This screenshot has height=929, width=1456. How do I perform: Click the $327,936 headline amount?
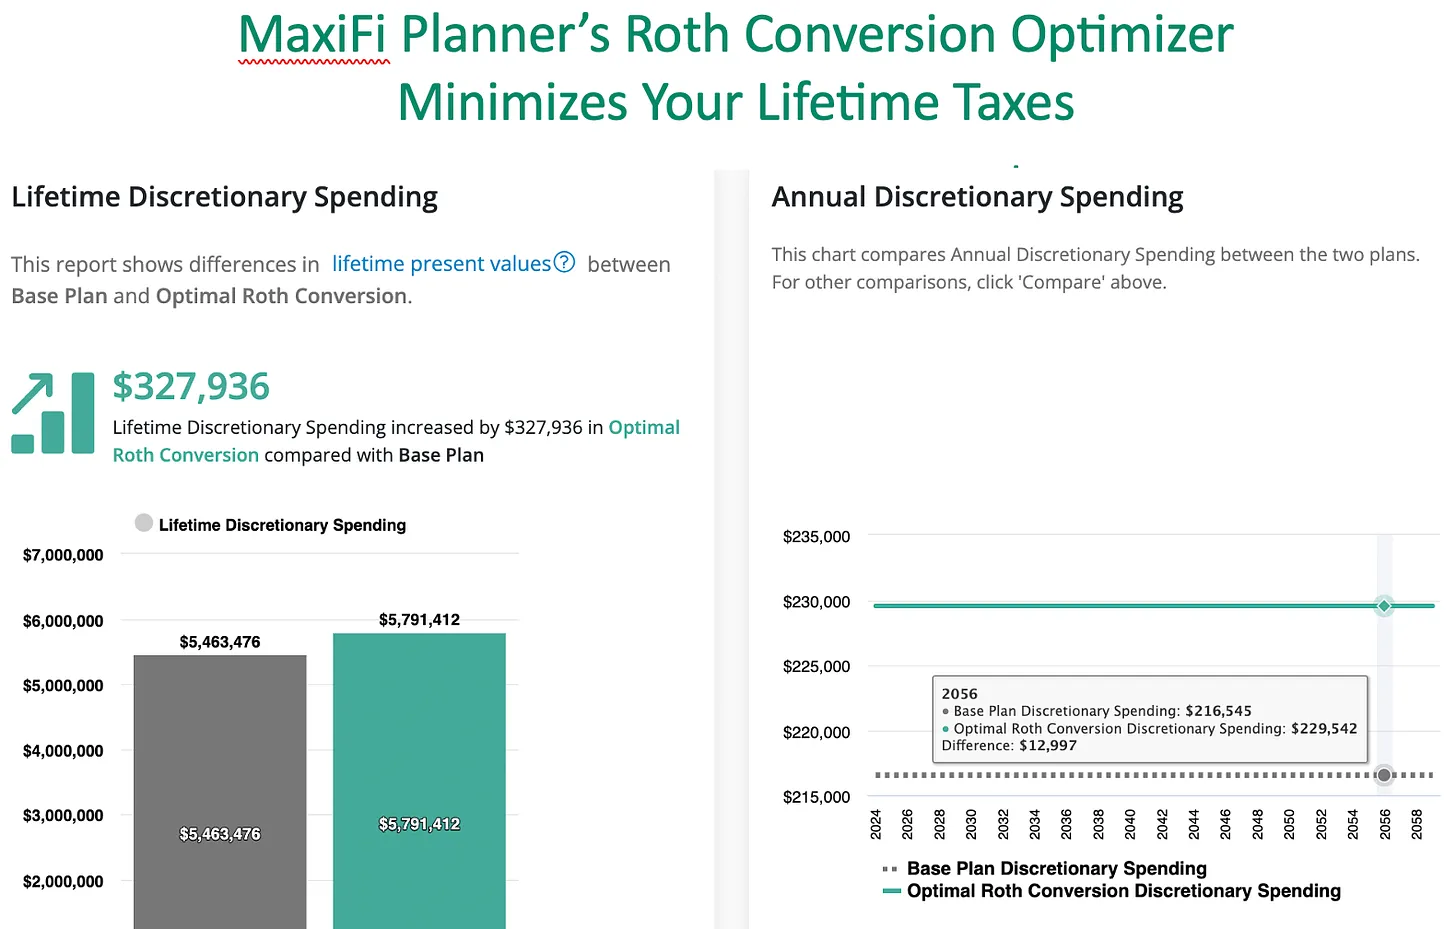[x=191, y=387]
